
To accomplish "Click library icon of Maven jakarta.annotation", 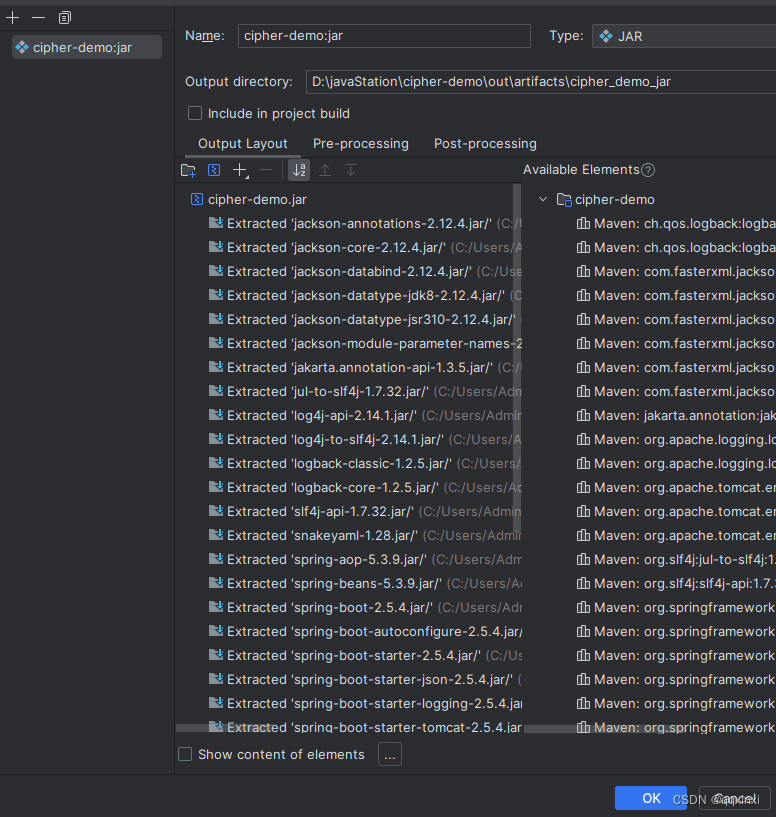I will 583,415.
